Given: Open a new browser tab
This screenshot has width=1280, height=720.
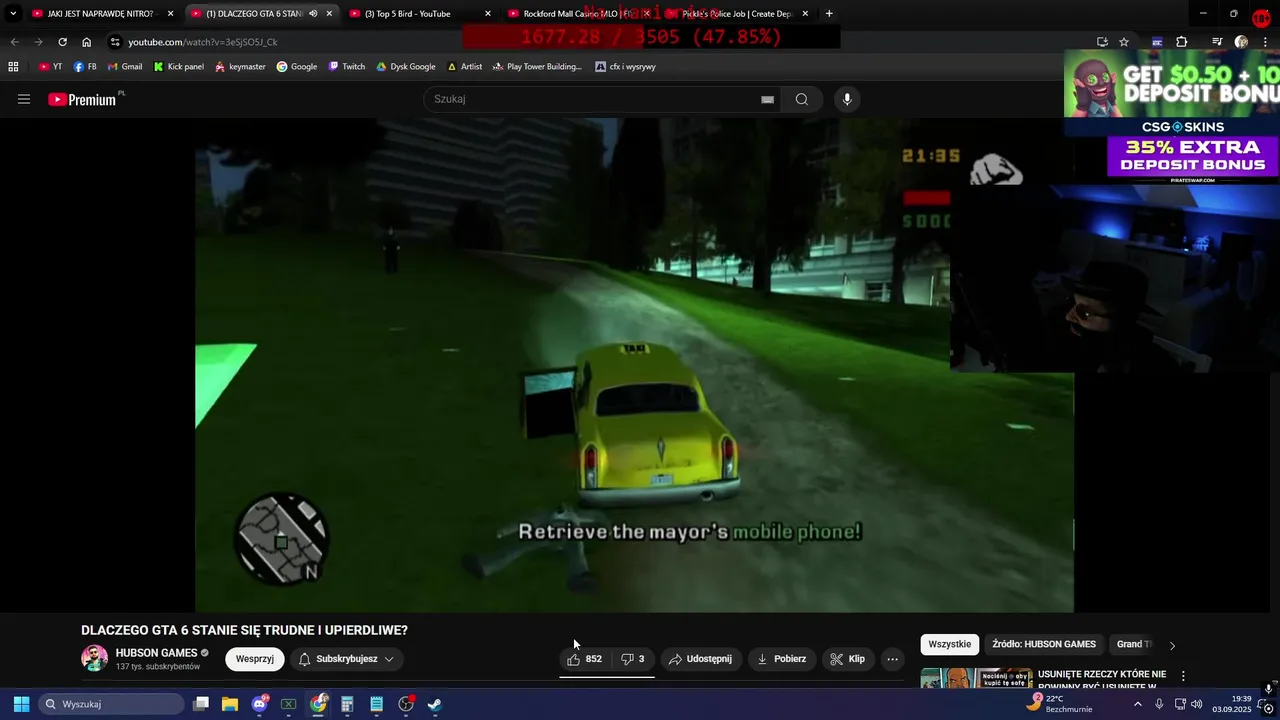Looking at the screenshot, I should tap(829, 14).
